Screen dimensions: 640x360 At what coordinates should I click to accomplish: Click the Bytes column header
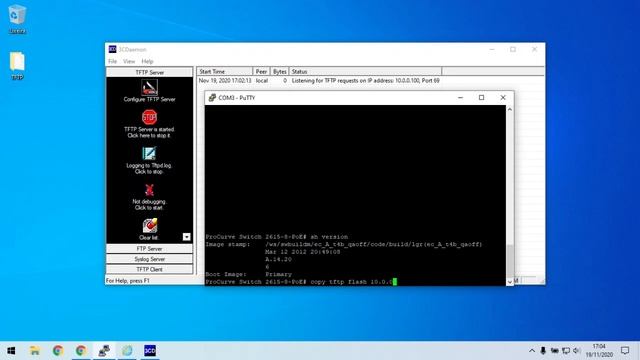point(280,71)
